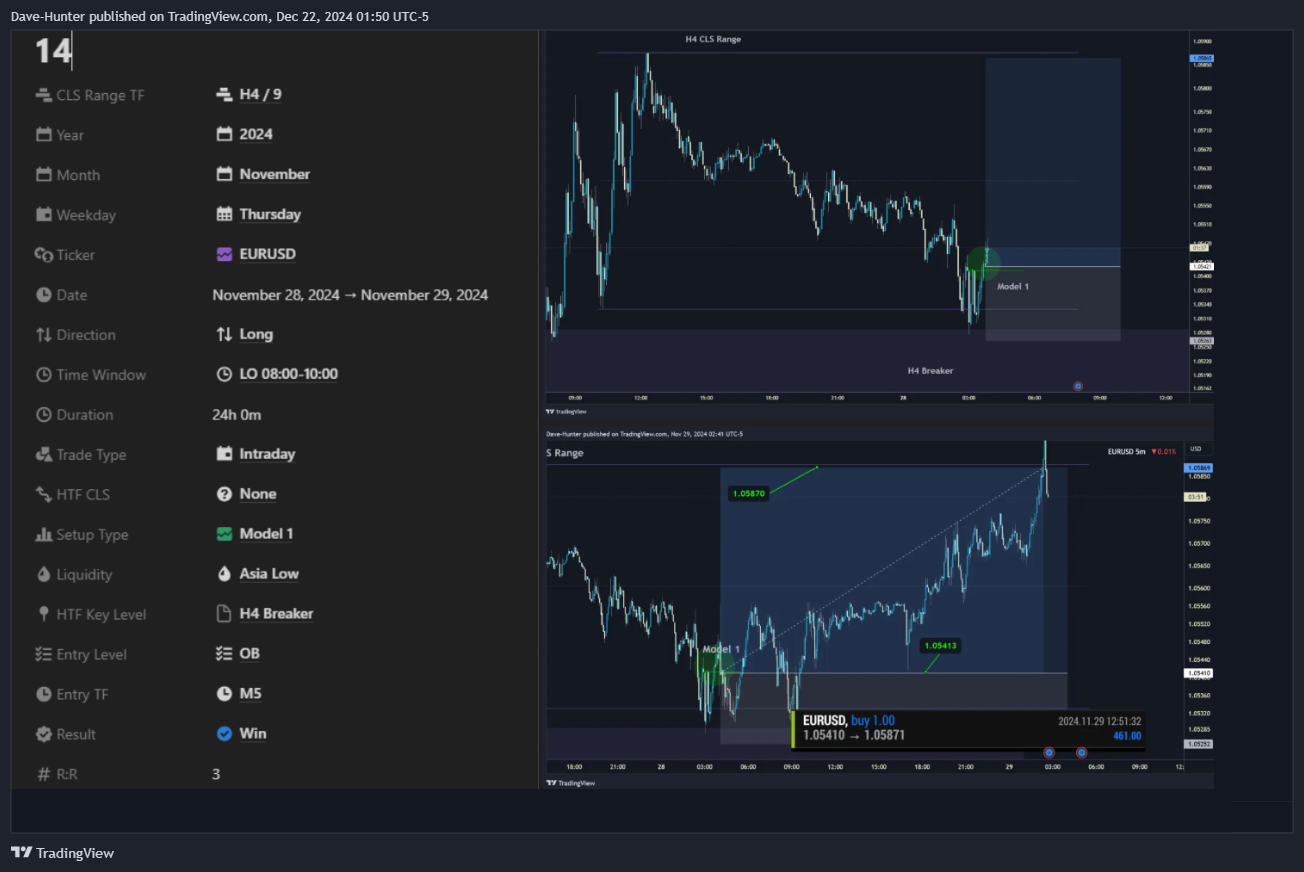Click the bar chart icon beside Setup Type
The image size is (1304, 872).
43,535
